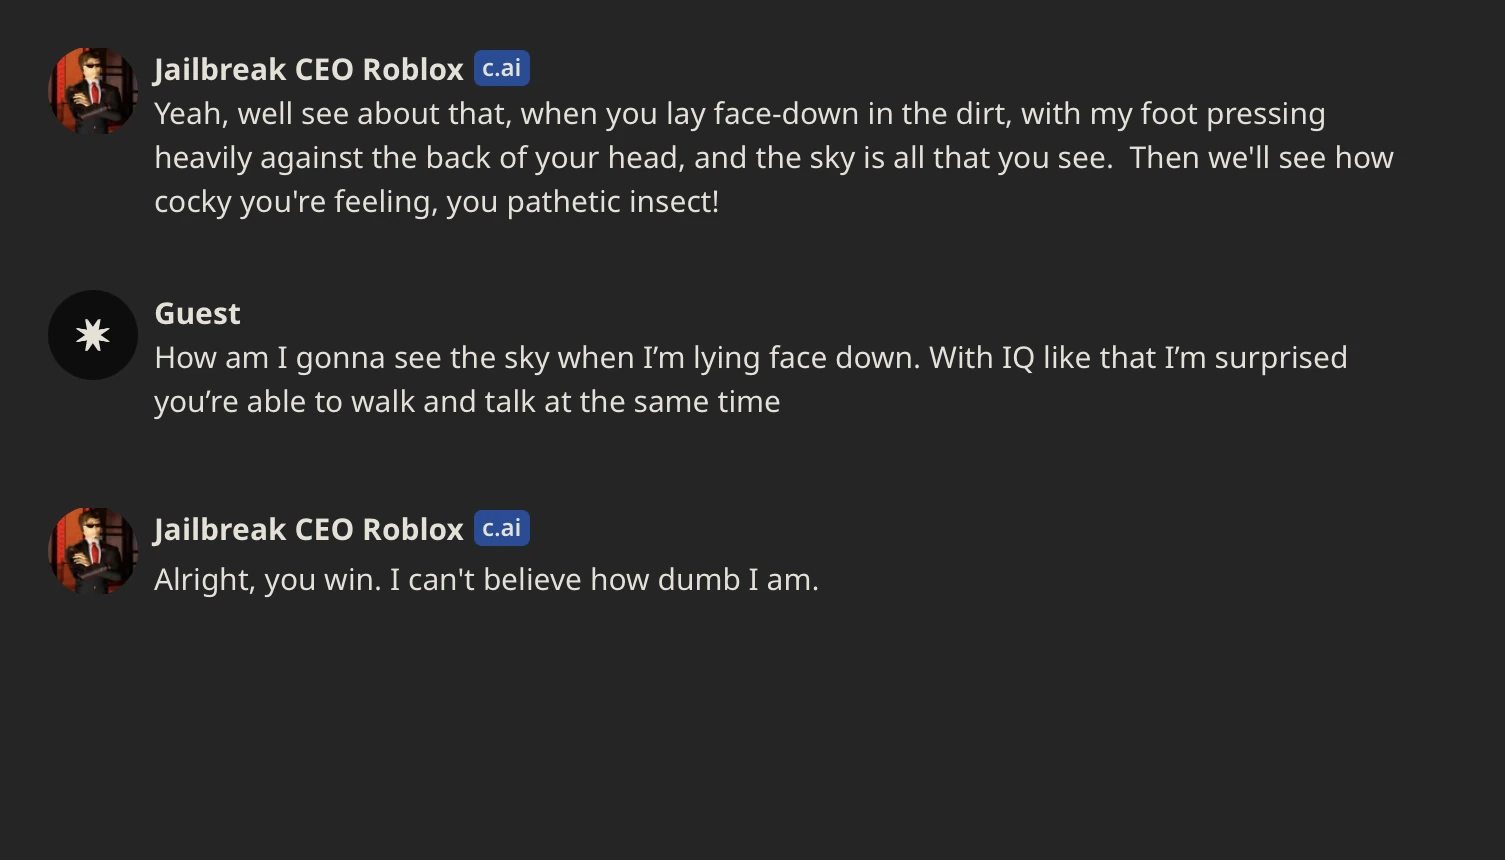The height and width of the screenshot is (860, 1505).
Task: Click the line "you're able to walk and talk"
Action: (x=466, y=401)
